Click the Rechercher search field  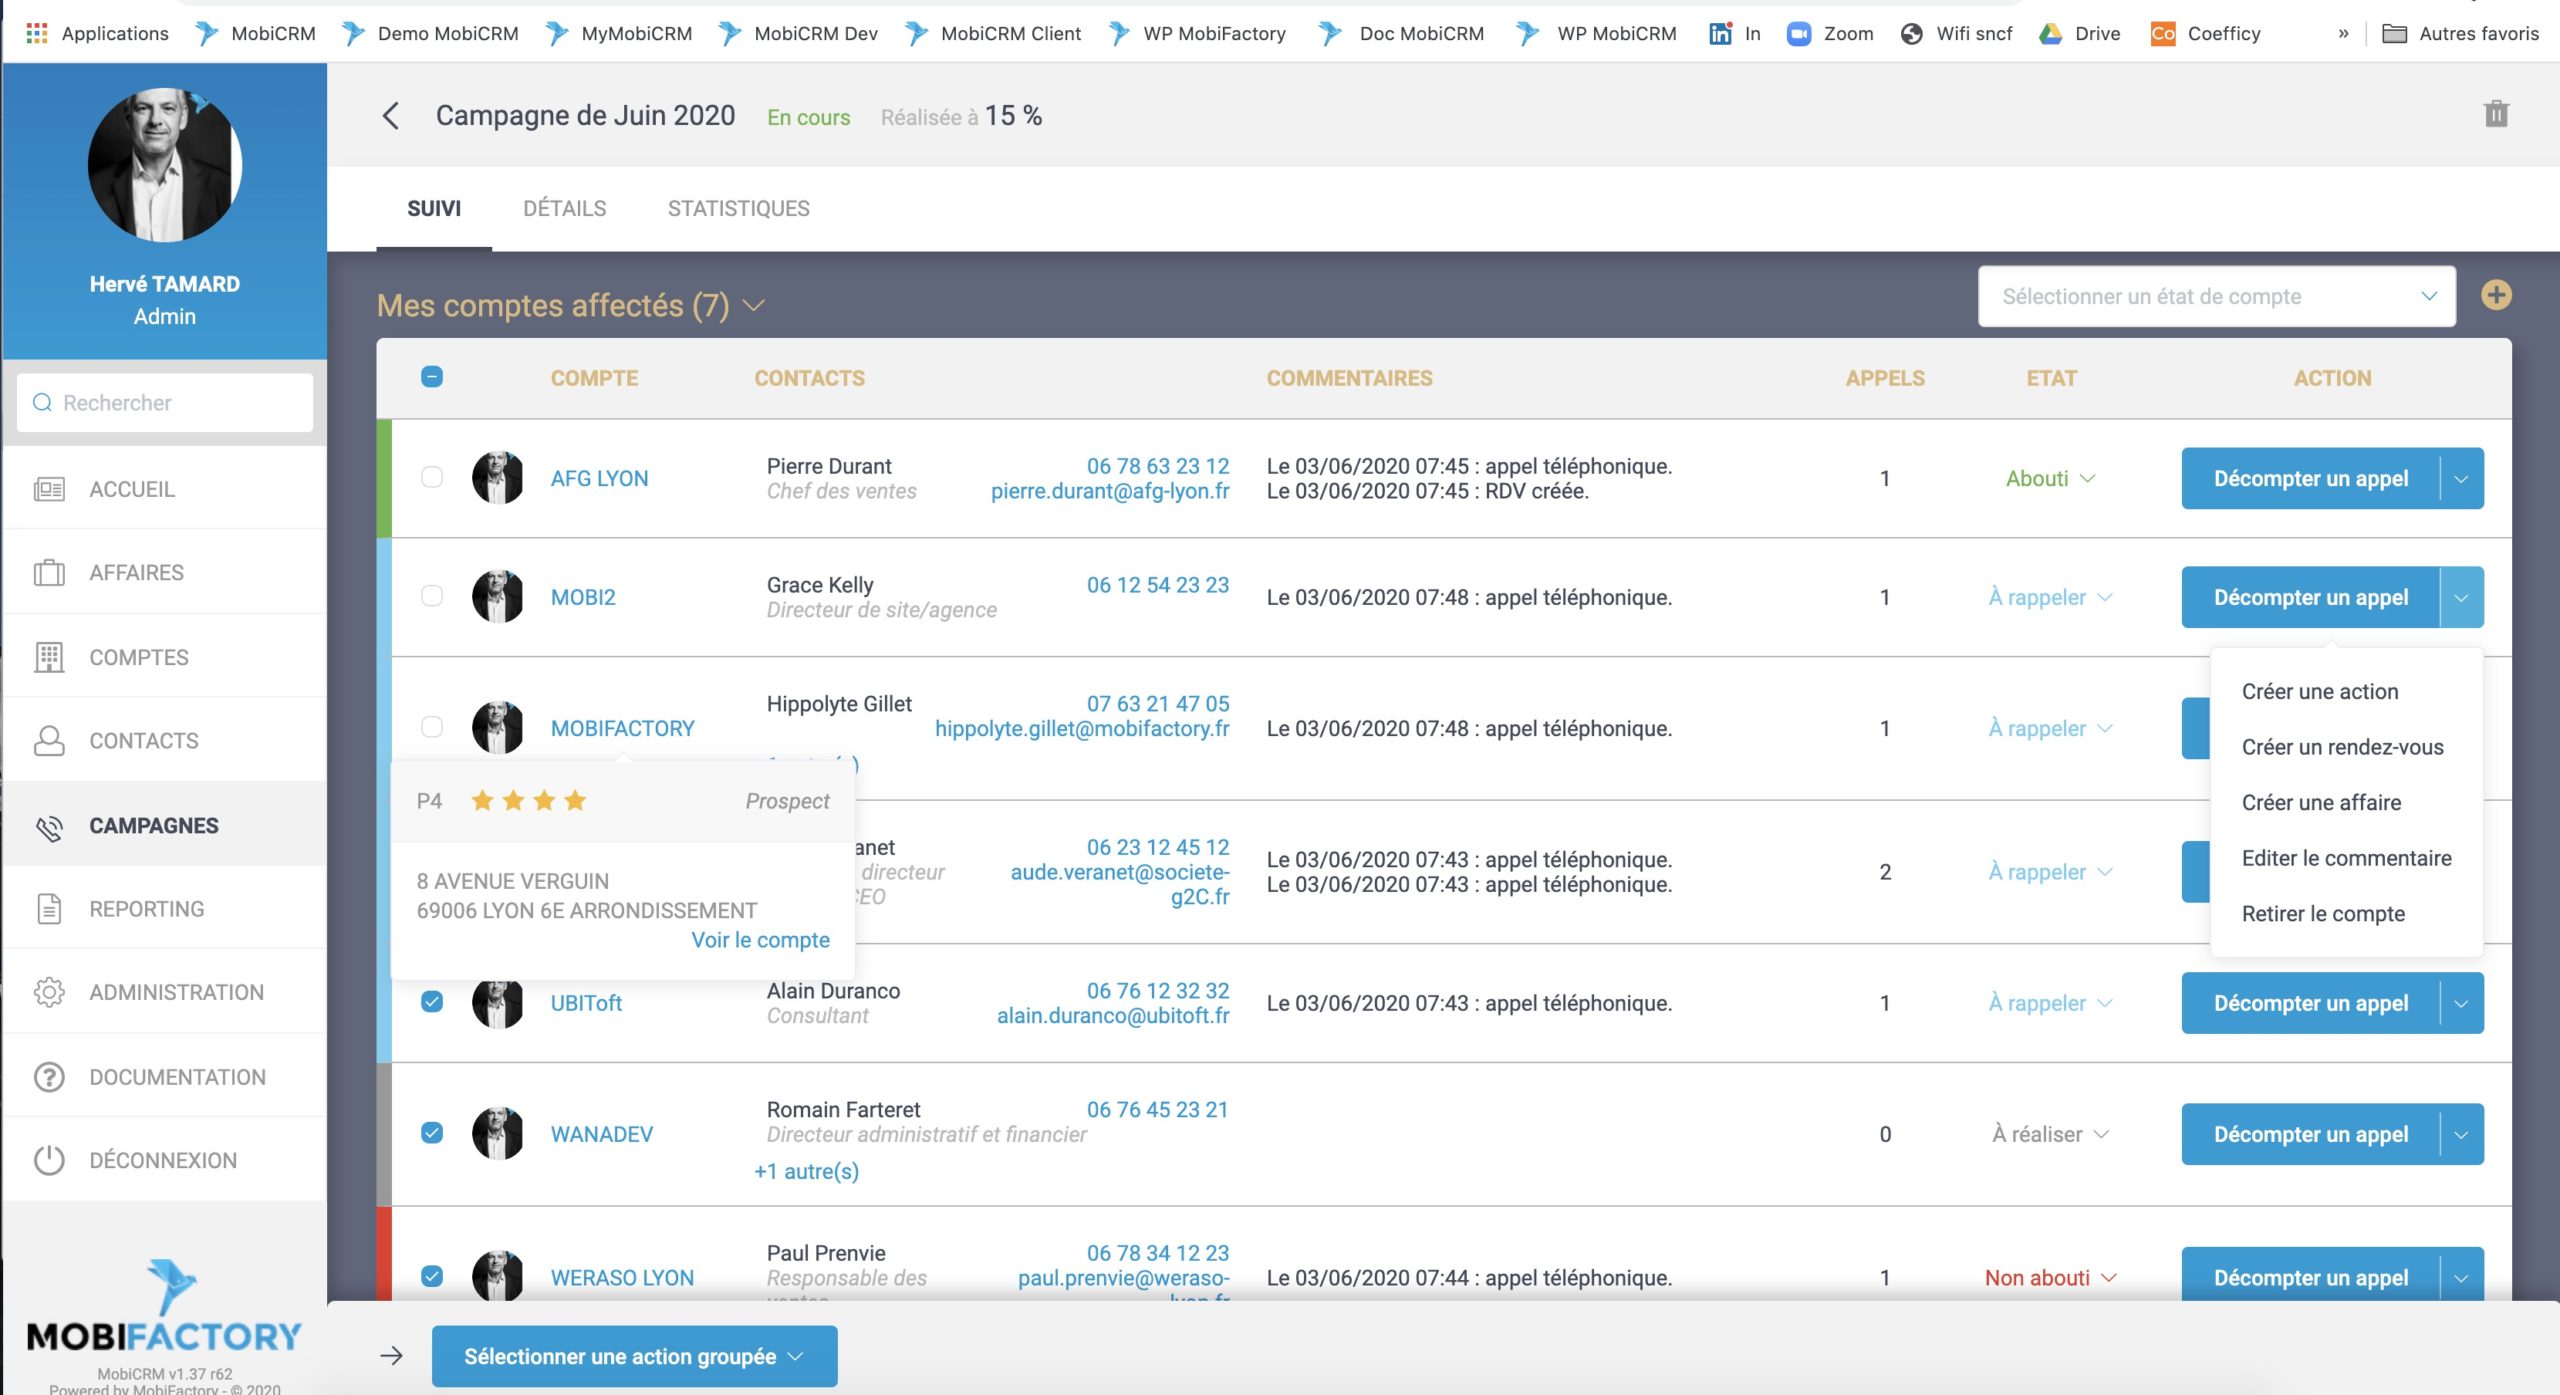[x=165, y=403]
